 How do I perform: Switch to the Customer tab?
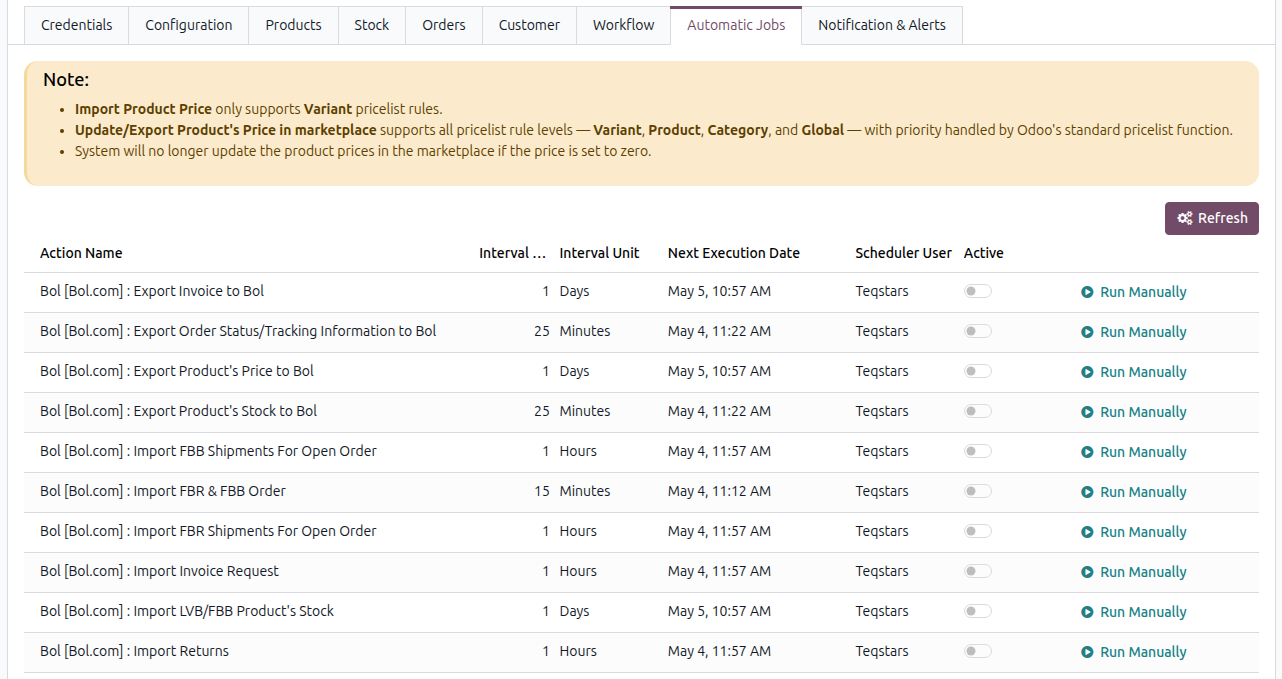(x=530, y=25)
